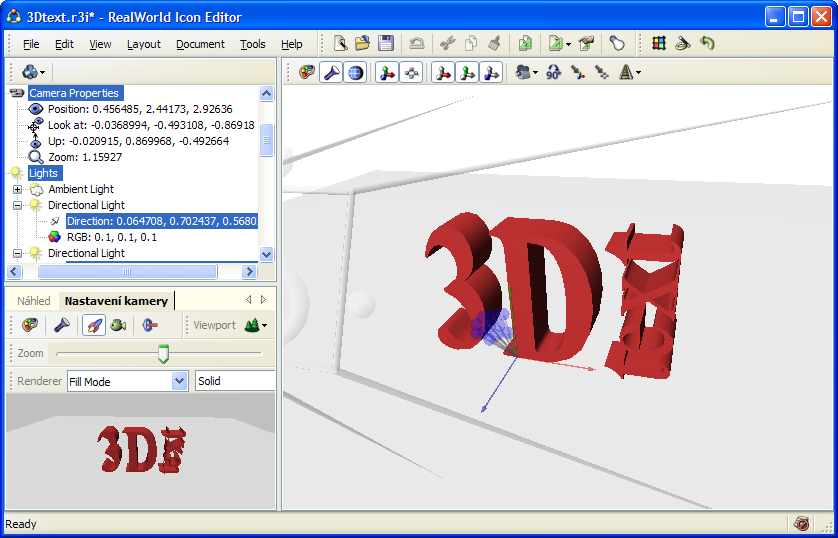Click the tree horizontal scrollbar thumb
The width and height of the screenshot is (838, 538).
tap(127, 271)
